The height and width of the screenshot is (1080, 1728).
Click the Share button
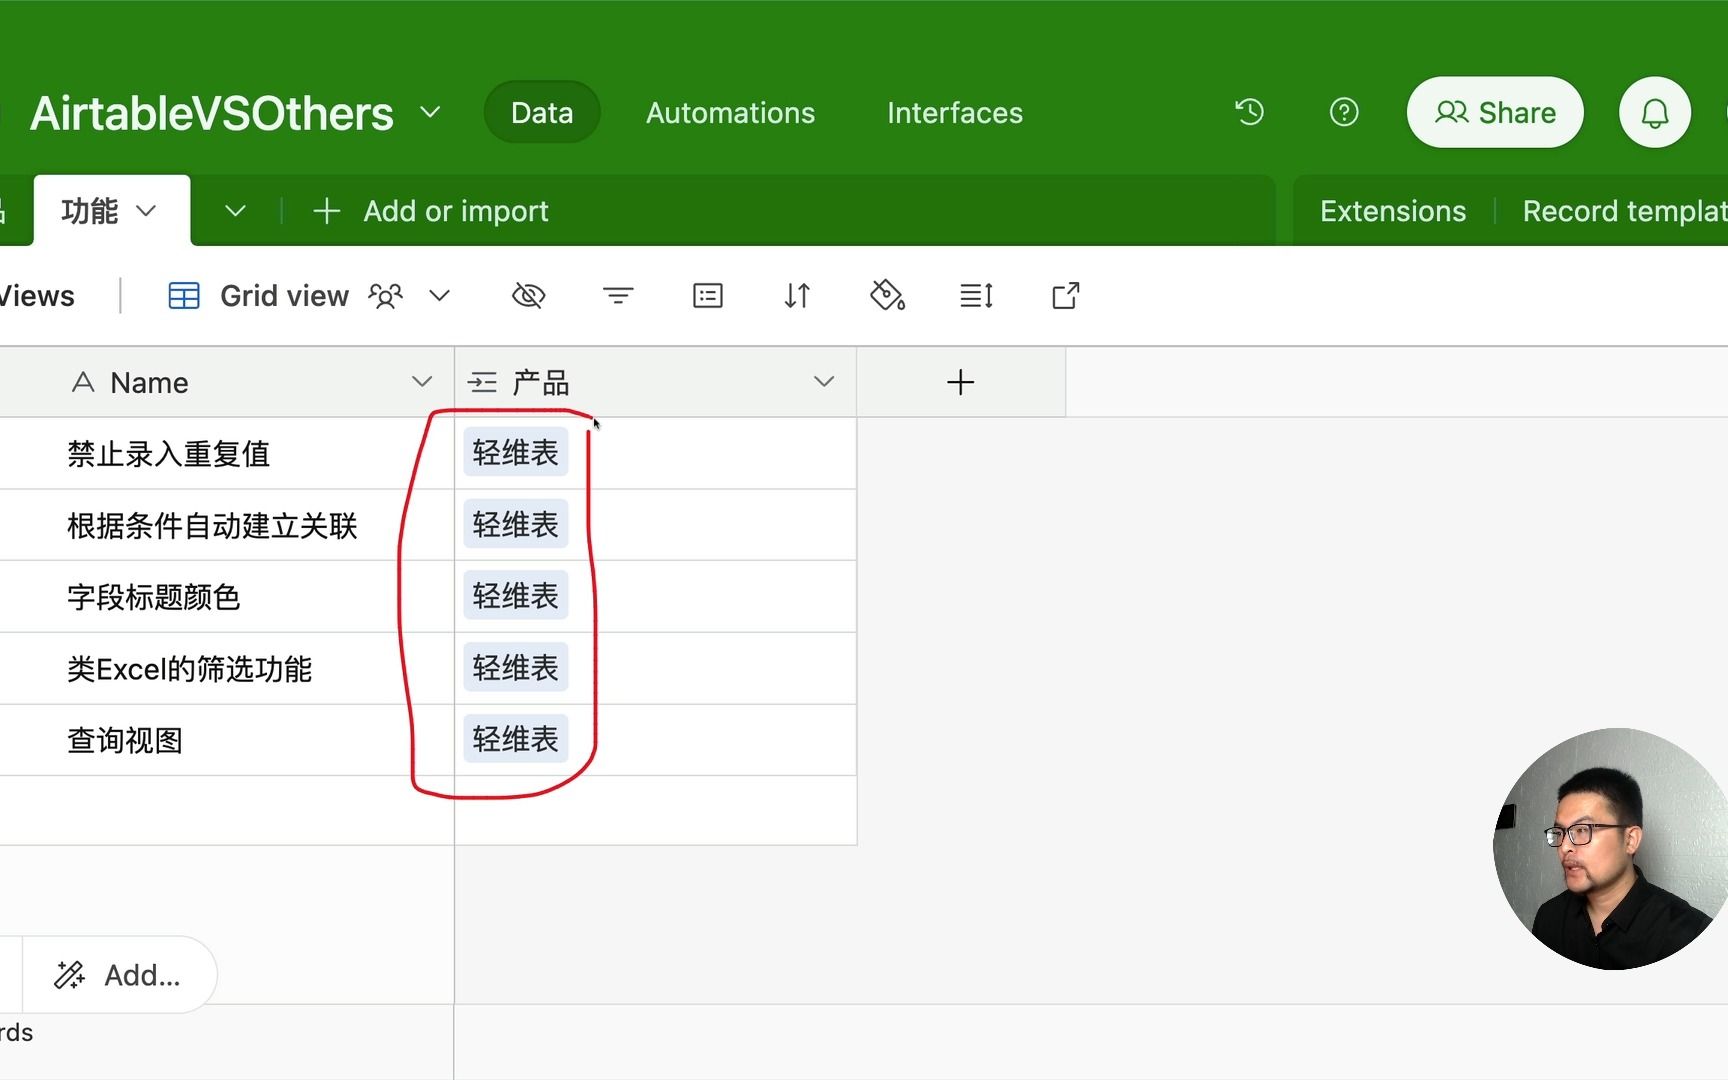coord(1494,112)
